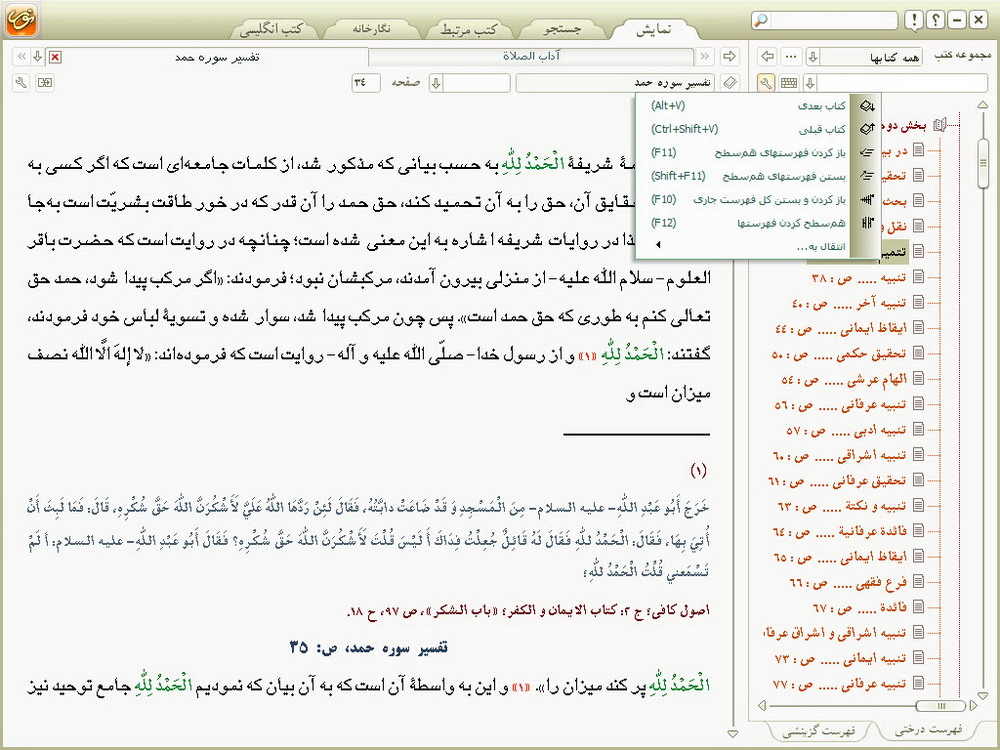Click the document icon for تنبيه آخر page 40
Image resolution: width=1000 pixels, height=750 pixels.
(x=918, y=302)
